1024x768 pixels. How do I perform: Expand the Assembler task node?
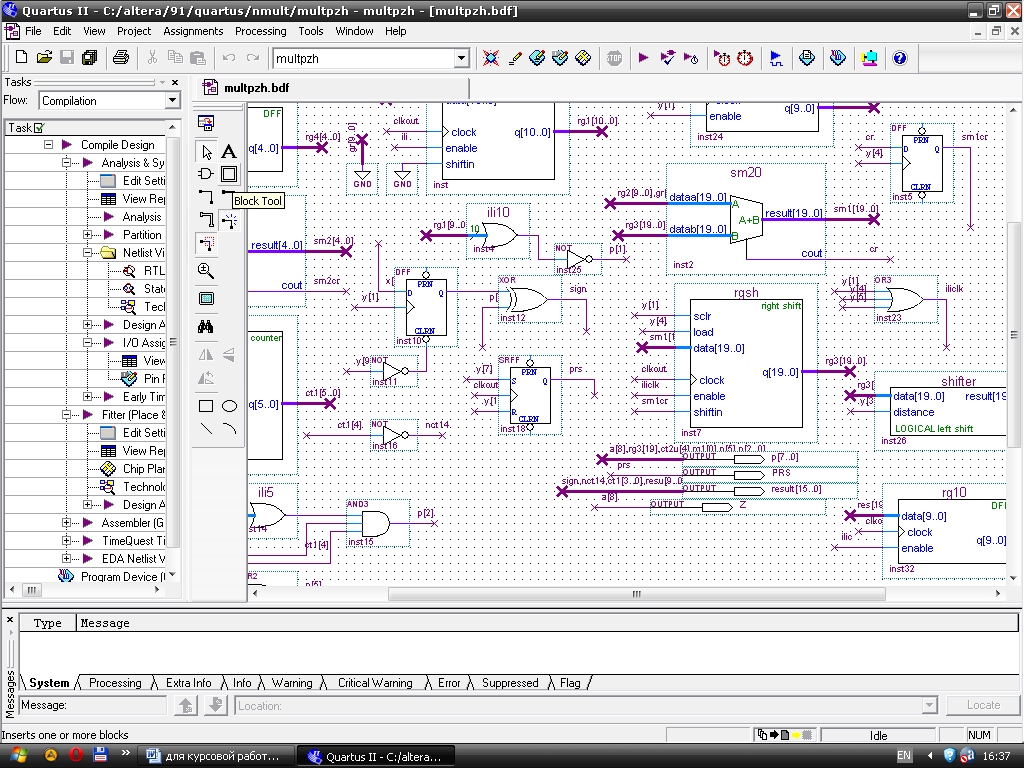pos(67,522)
